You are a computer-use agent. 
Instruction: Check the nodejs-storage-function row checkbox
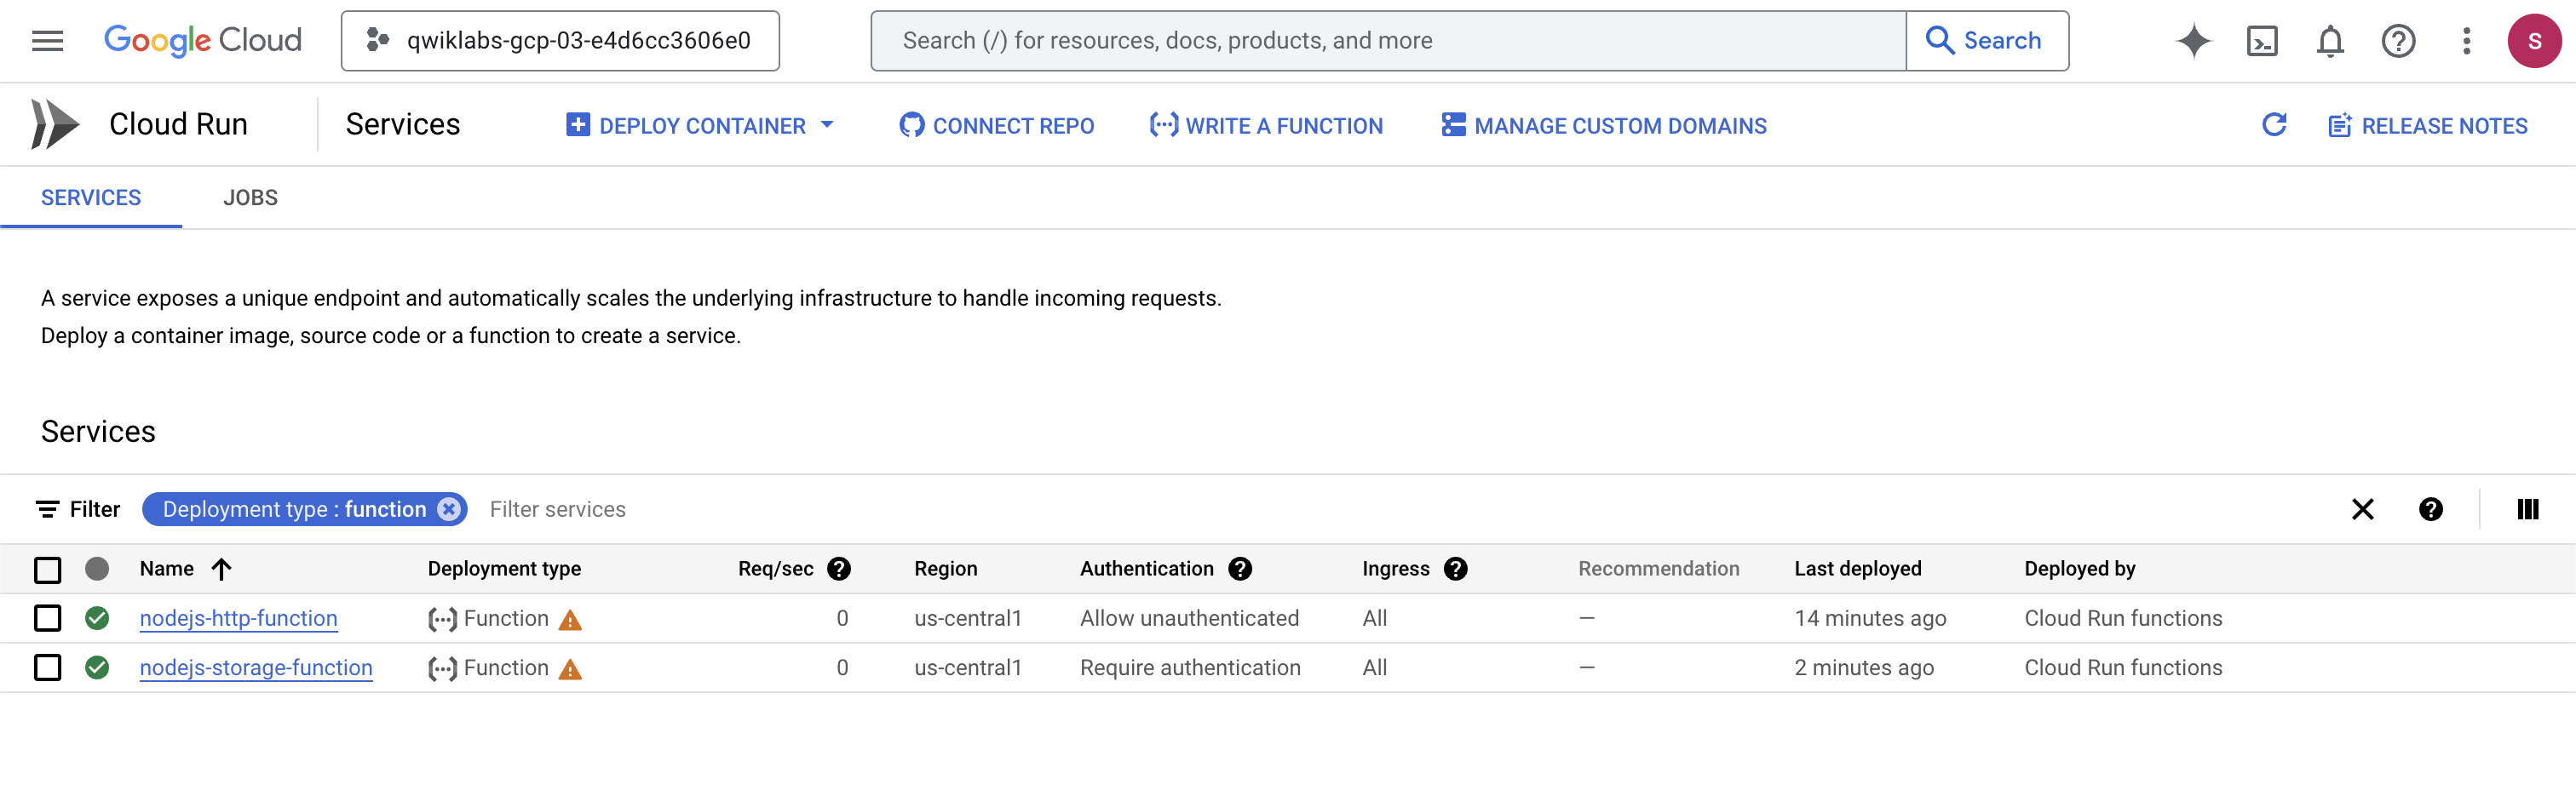tap(47, 667)
